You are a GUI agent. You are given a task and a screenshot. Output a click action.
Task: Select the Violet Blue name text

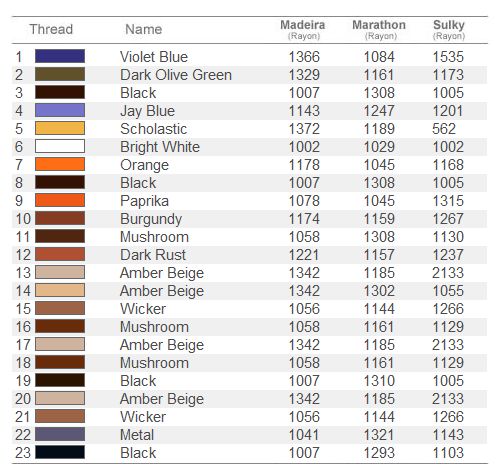pyautogui.click(x=154, y=57)
